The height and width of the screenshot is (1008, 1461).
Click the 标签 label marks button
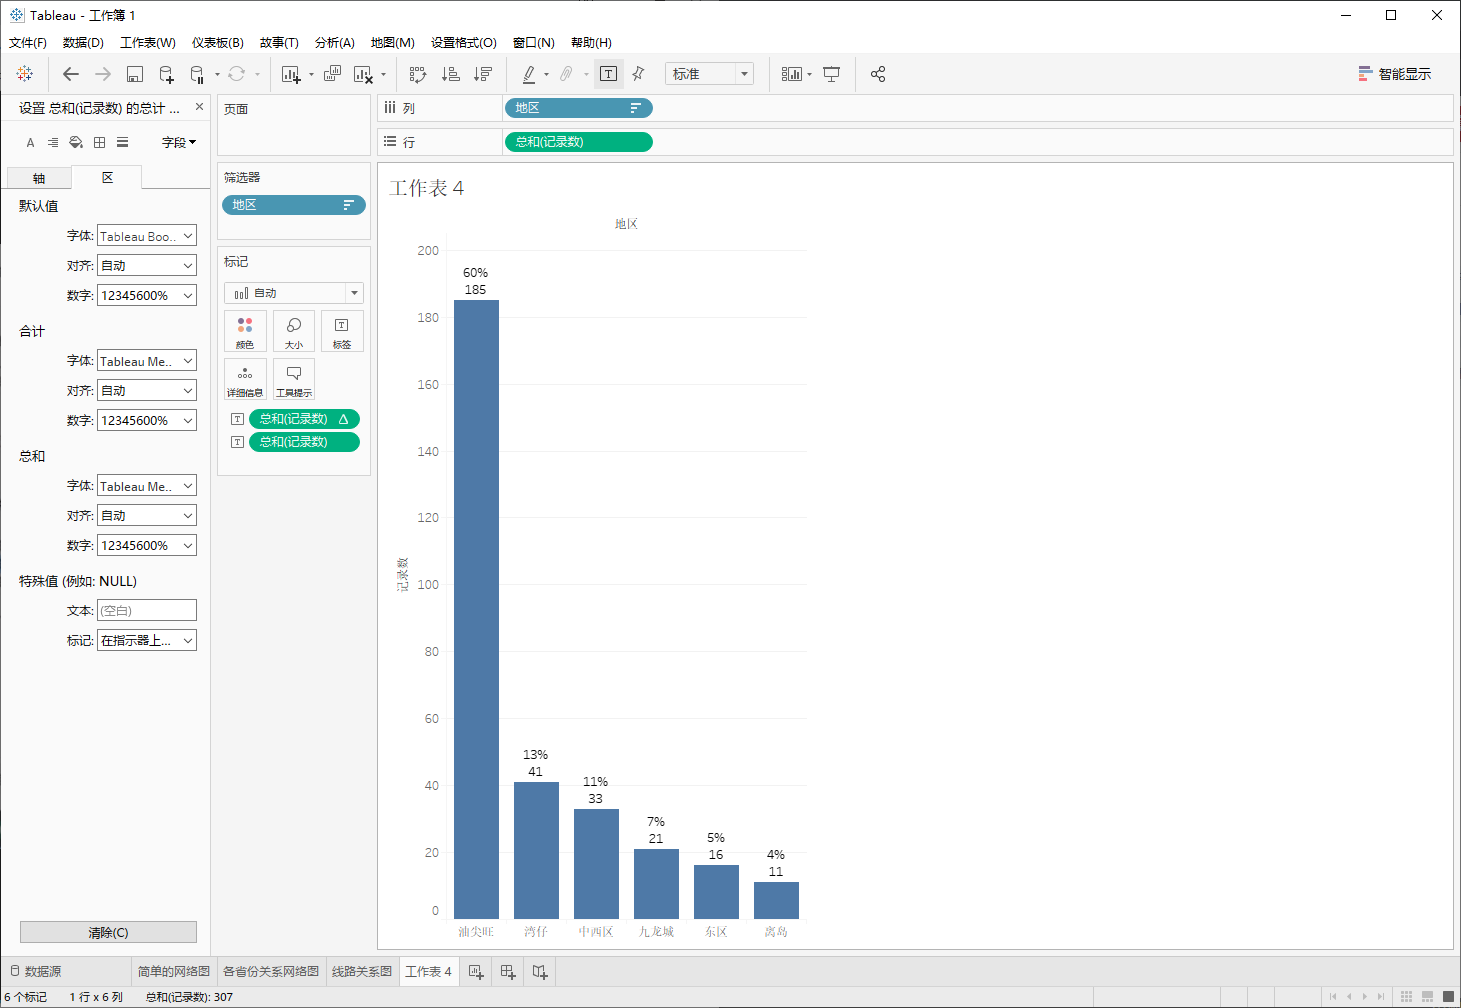pos(342,331)
